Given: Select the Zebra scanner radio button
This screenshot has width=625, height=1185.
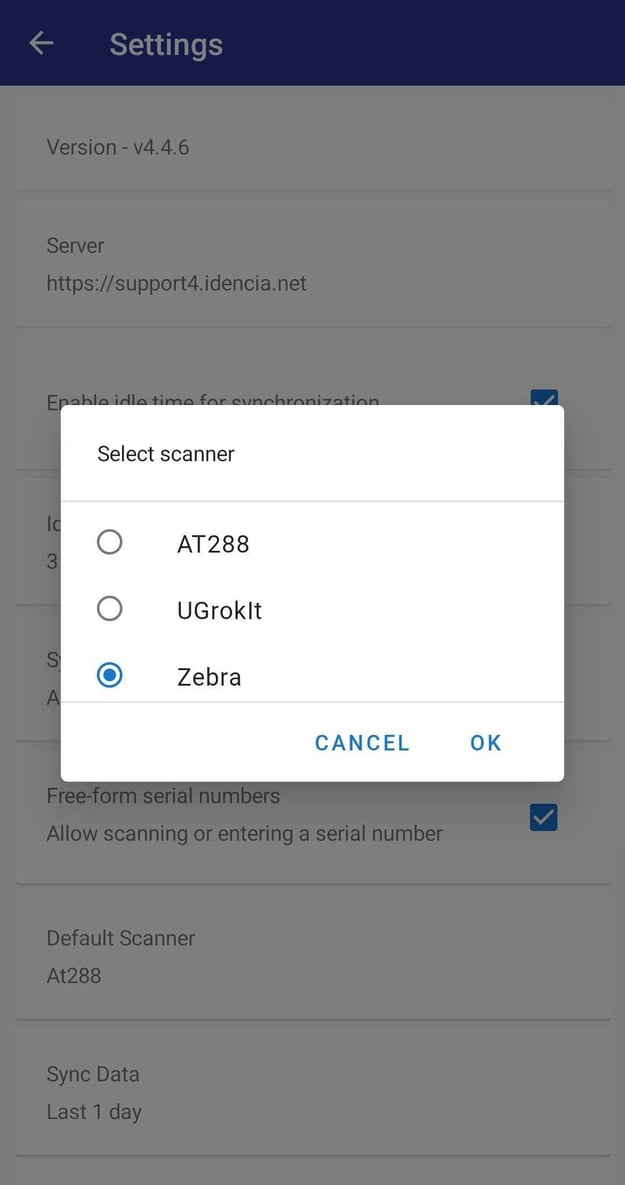Looking at the screenshot, I should pos(110,675).
